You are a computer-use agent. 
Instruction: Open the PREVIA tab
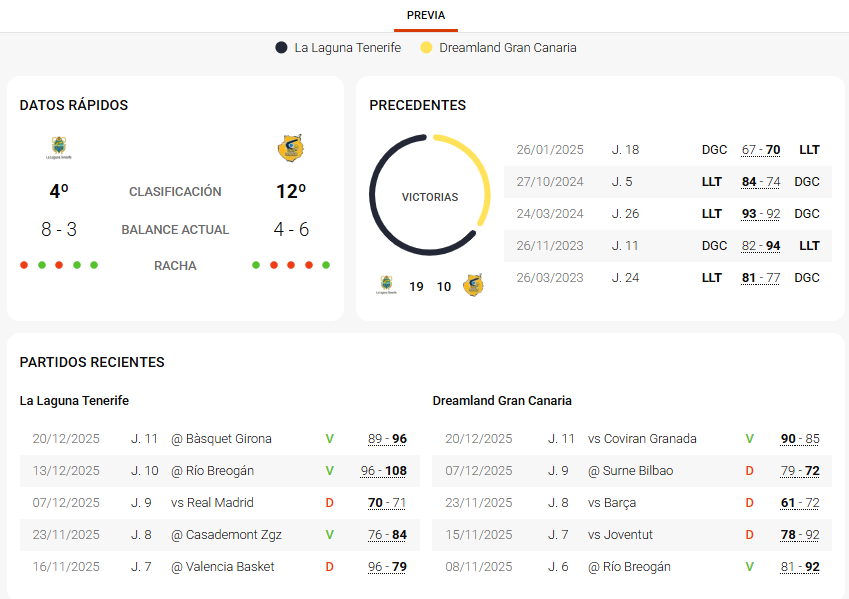tap(425, 15)
